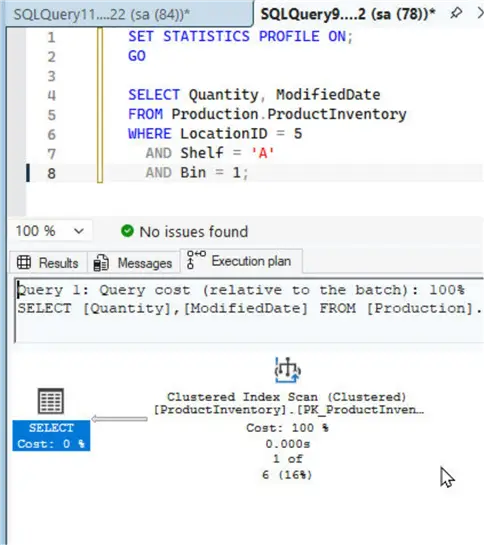
Task: Click the WHERE LocationID = 5 line
Action: click(x=215, y=134)
